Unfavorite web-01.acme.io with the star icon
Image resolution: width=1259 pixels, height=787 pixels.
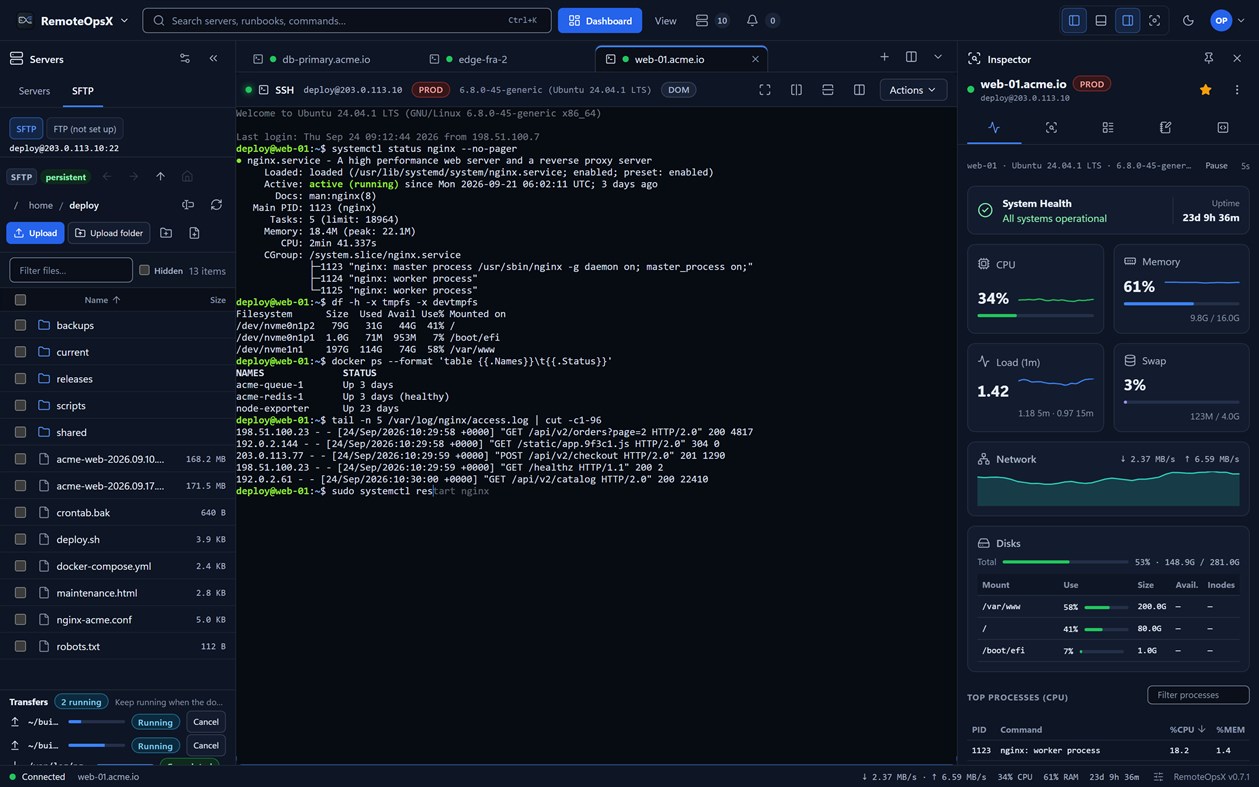(1206, 90)
